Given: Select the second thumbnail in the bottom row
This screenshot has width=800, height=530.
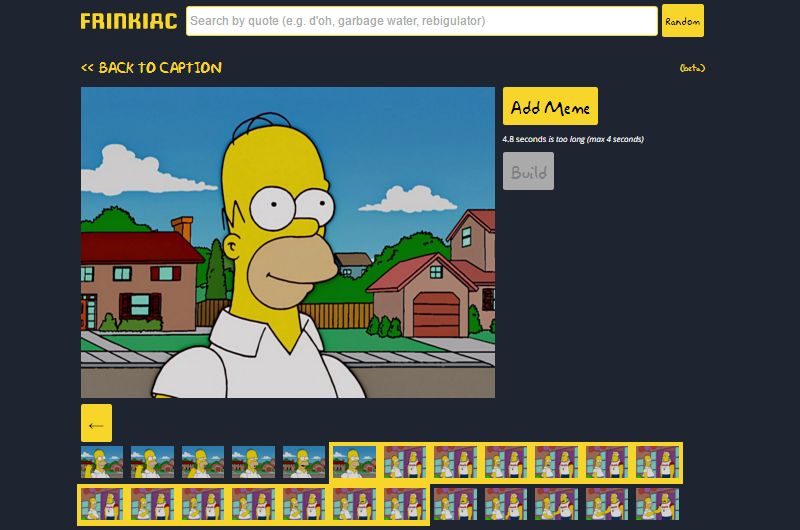Looking at the screenshot, I should pyautogui.click(x=153, y=504).
